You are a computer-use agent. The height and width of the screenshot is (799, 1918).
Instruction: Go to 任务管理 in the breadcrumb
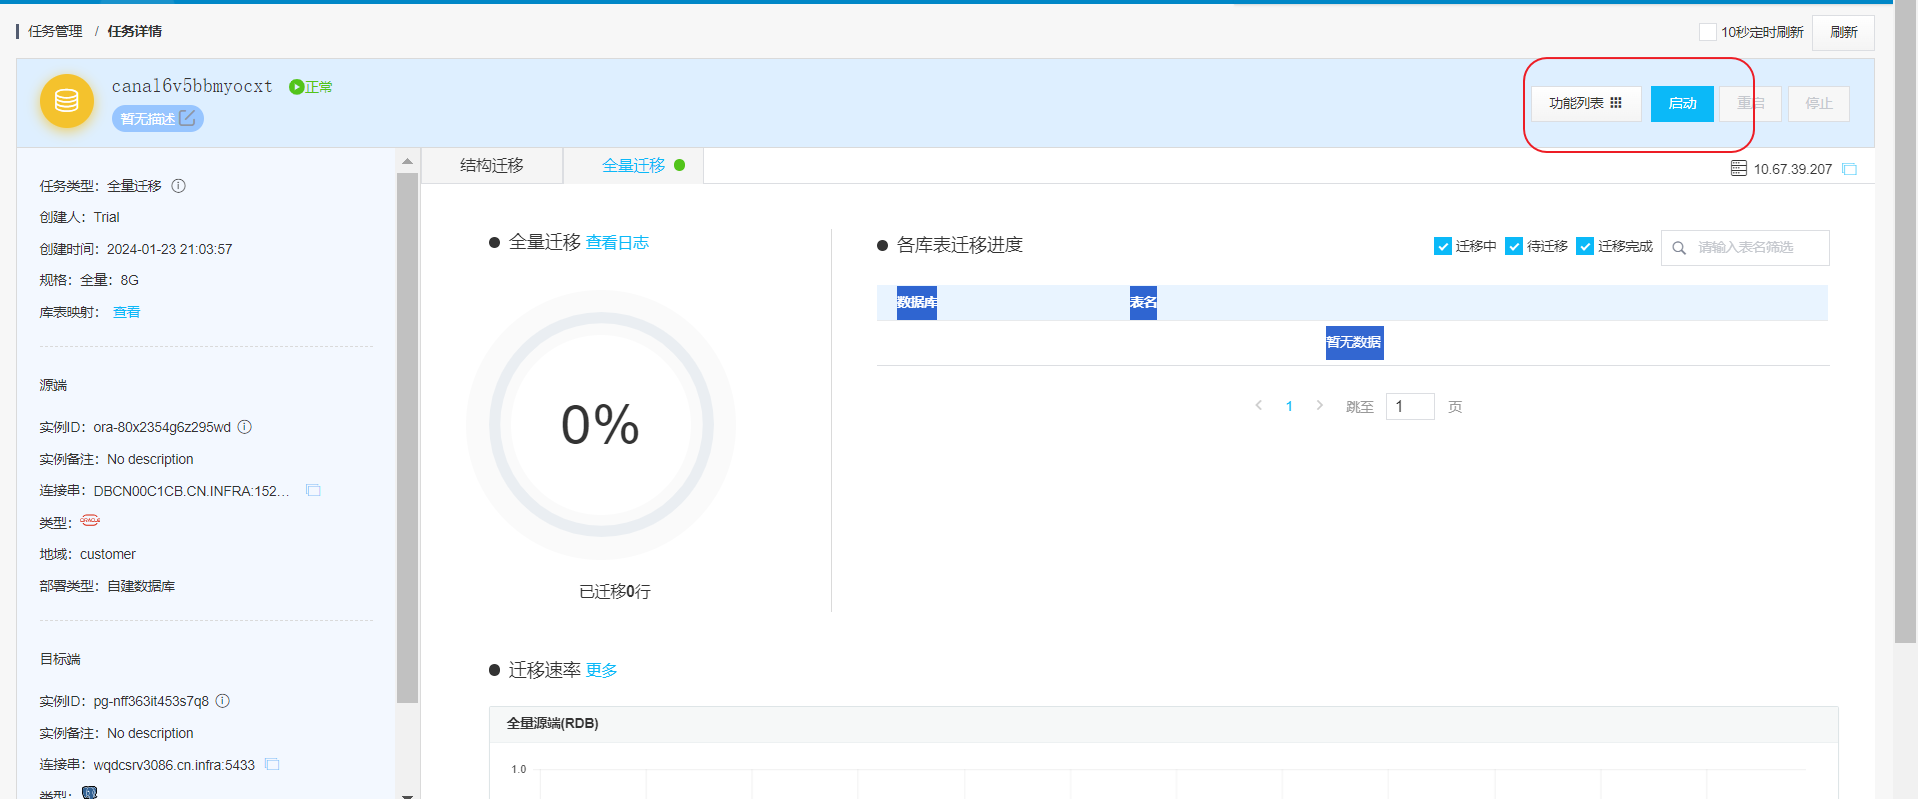pyautogui.click(x=55, y=32)
